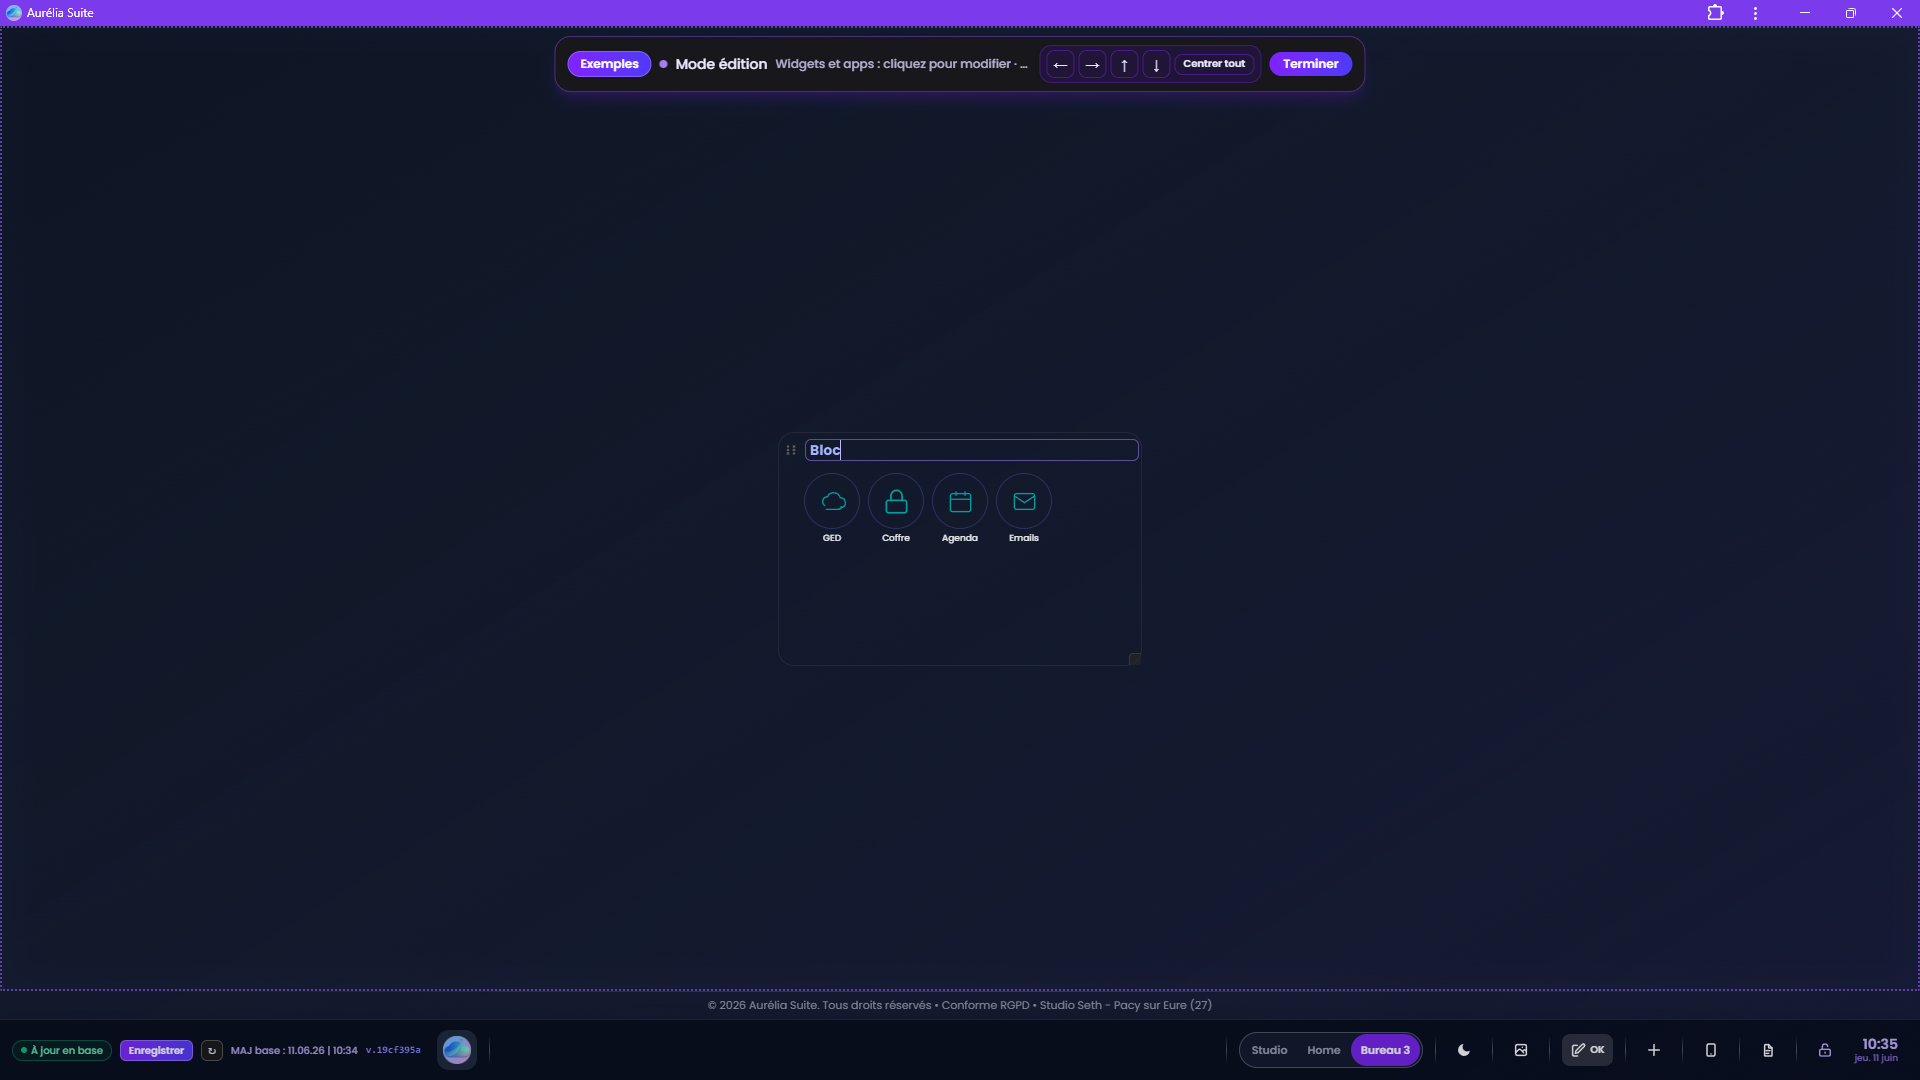Click Terminer to finish editing
The height and width of the screenshot is (1080, 1920).
pyautogui.click(x=1310, y=64)
